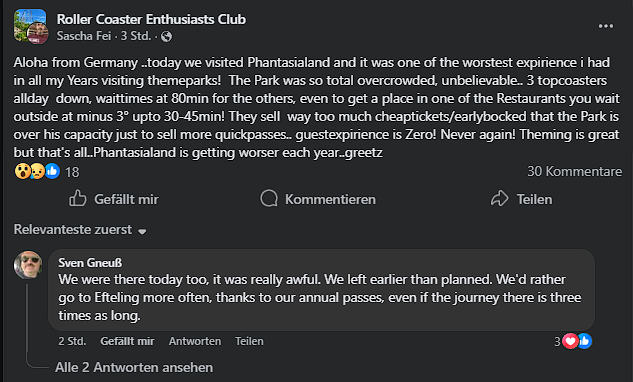Viewport: 633px width, 382px height.
Task: Click the sad emoji reaction on the post
Action: pos(37,171)
